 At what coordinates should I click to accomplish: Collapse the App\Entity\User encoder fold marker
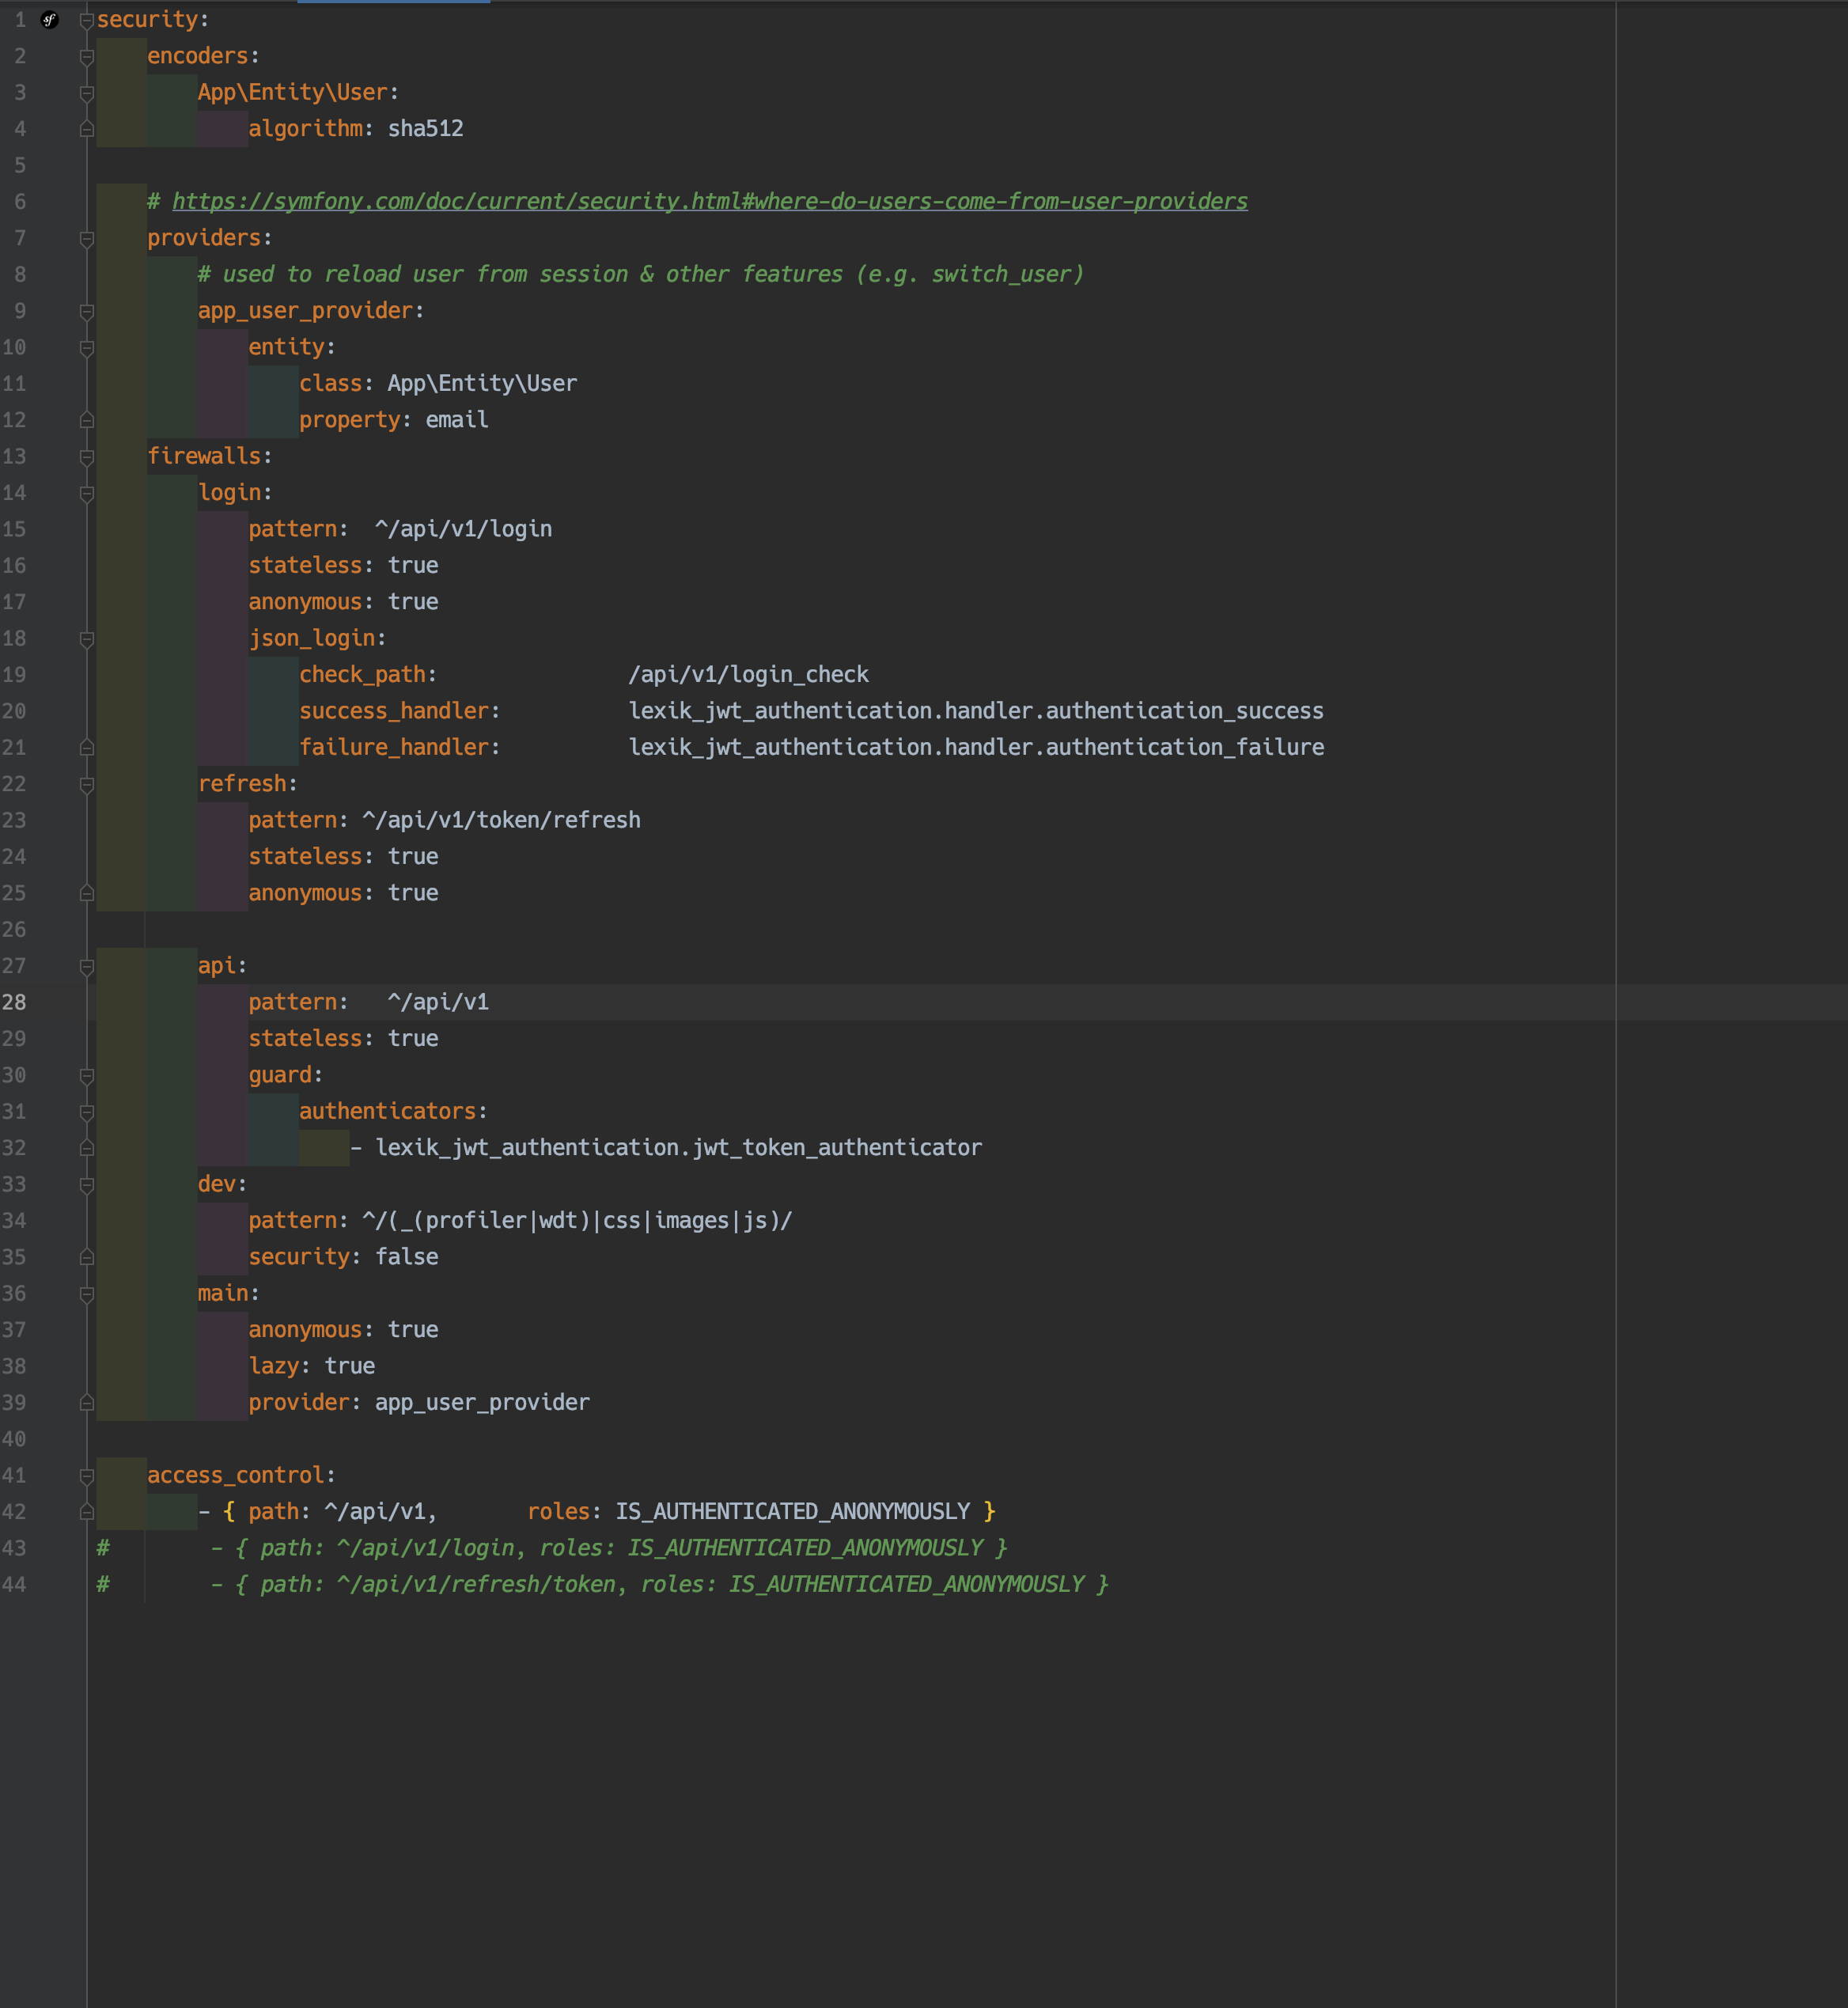[87, 93]
